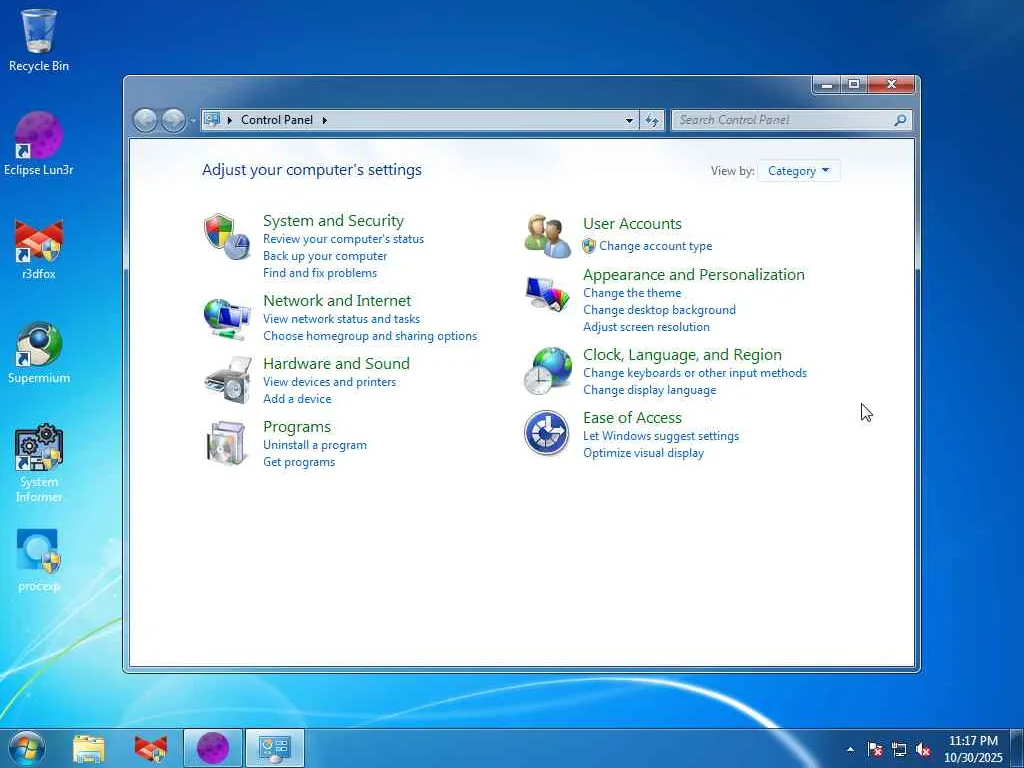Switch to Eclipse Lun3r taskbar button
This screenshot has height=768, width=1024.
213,748
